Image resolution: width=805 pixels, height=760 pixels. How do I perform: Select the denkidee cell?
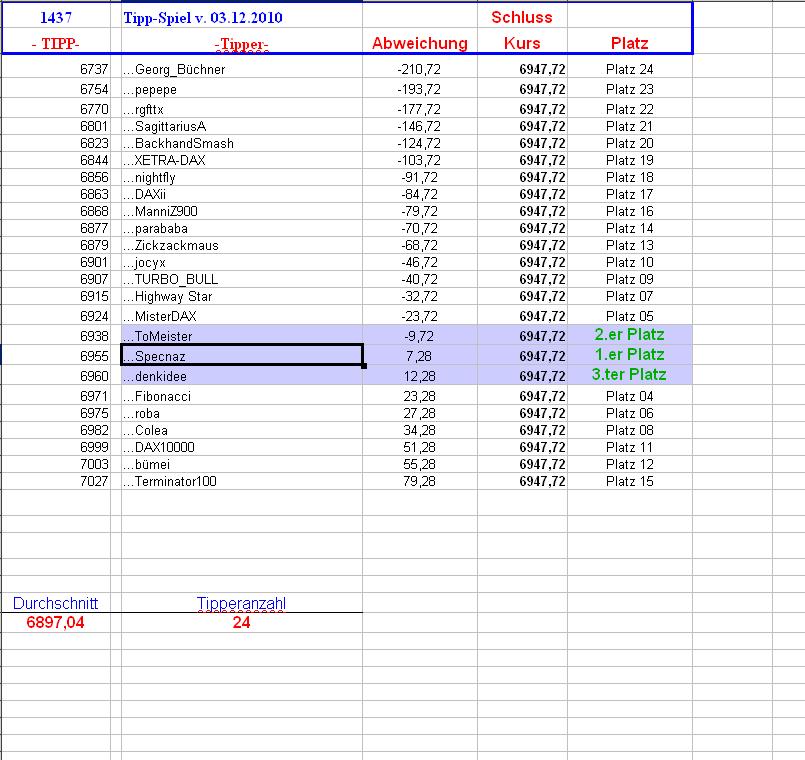(x=242, y=376)
